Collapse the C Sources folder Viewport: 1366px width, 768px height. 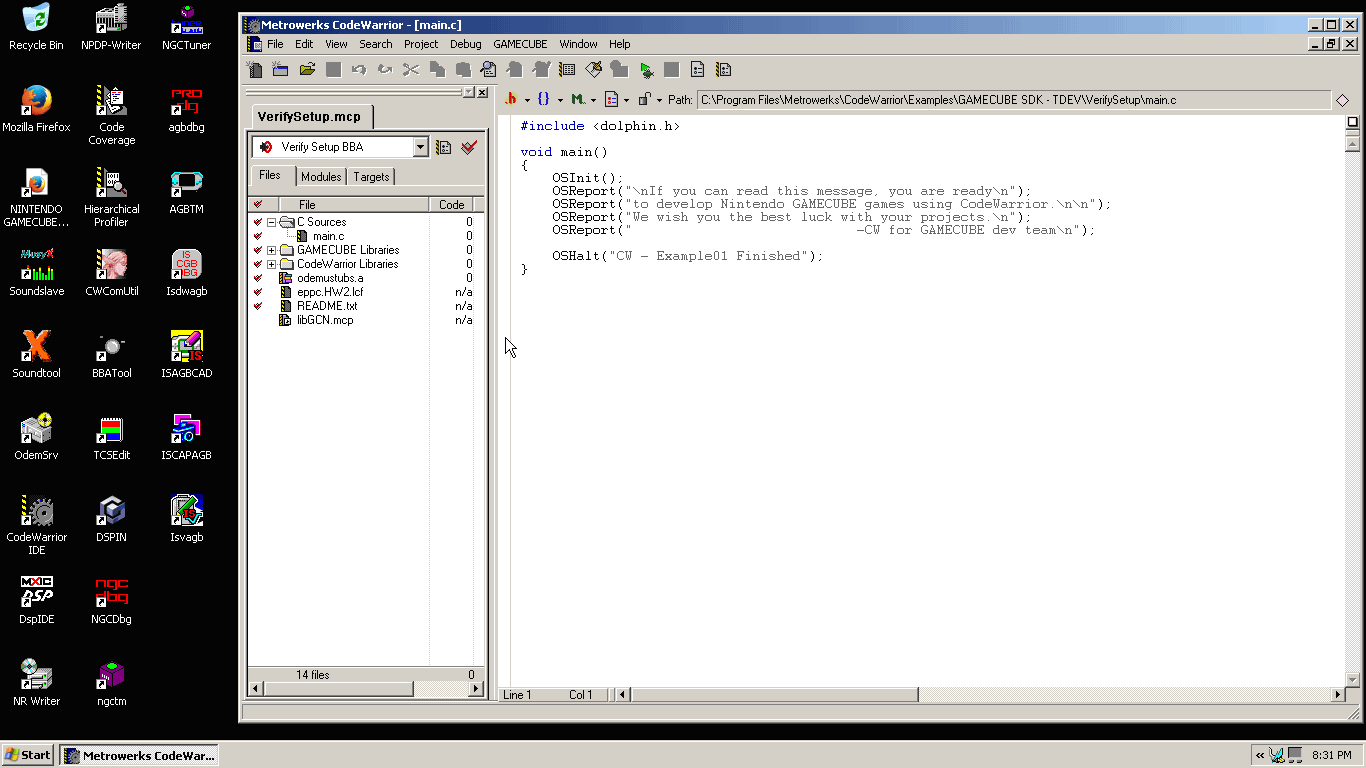(271, 222)
